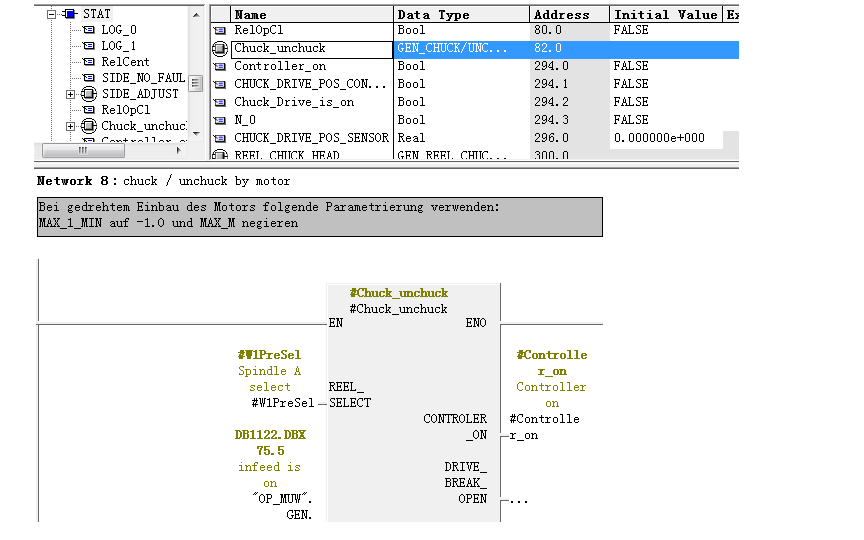Click the Chuck_Drive_is_on name cell
This screenshot has width=864, height=540.
312,102
